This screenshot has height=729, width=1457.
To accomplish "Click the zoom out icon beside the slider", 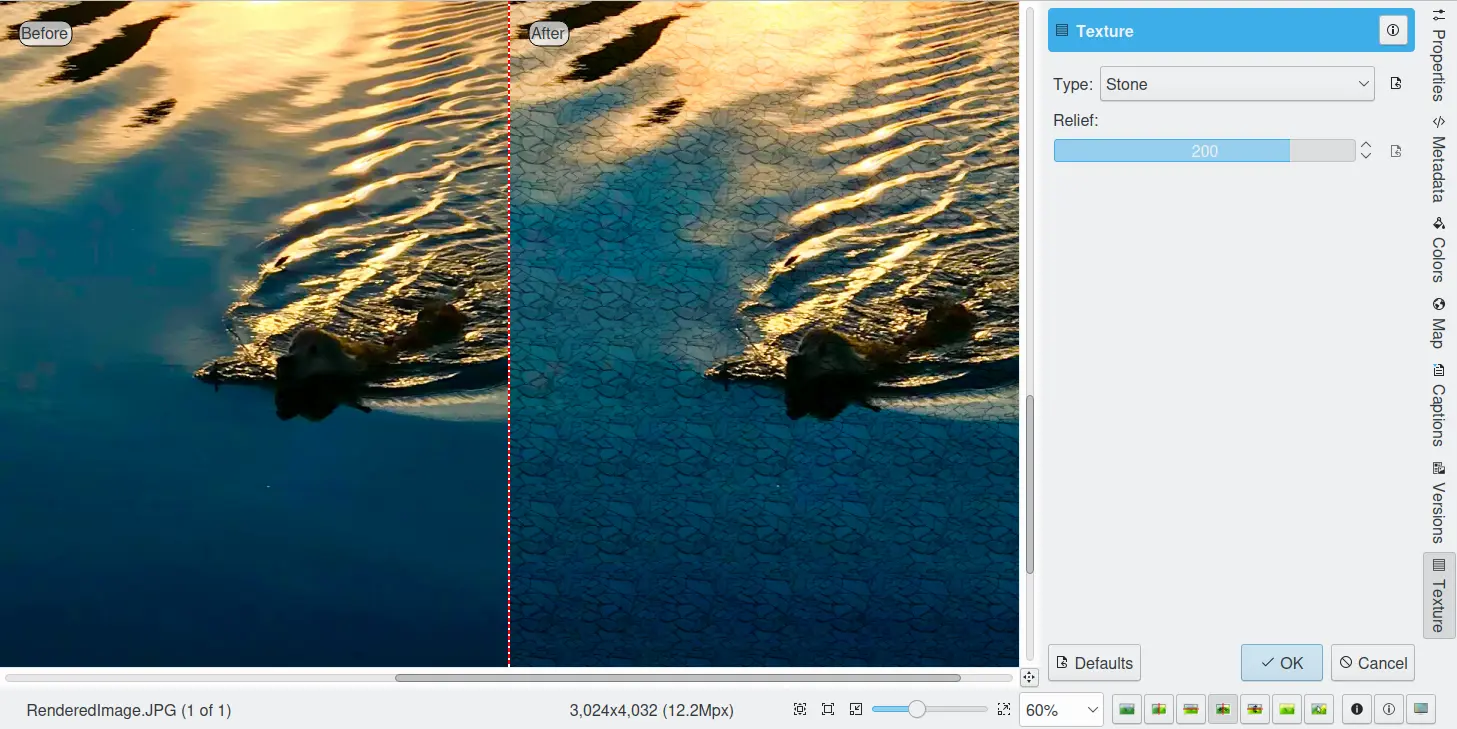I will point(856,709).
